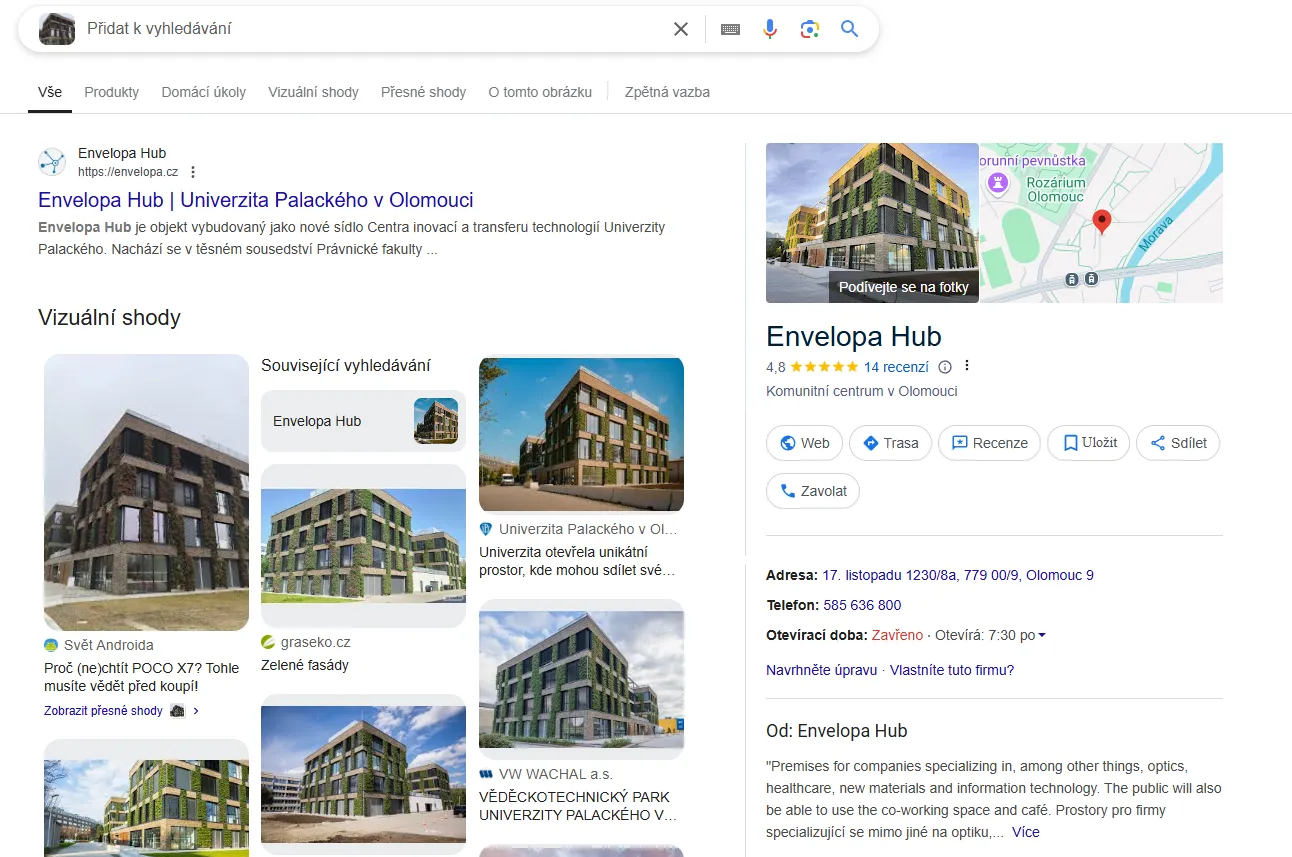This screenshot has height=857, width=1292.
Task: Select the 'Vše' tab
Action: [50, 92]
